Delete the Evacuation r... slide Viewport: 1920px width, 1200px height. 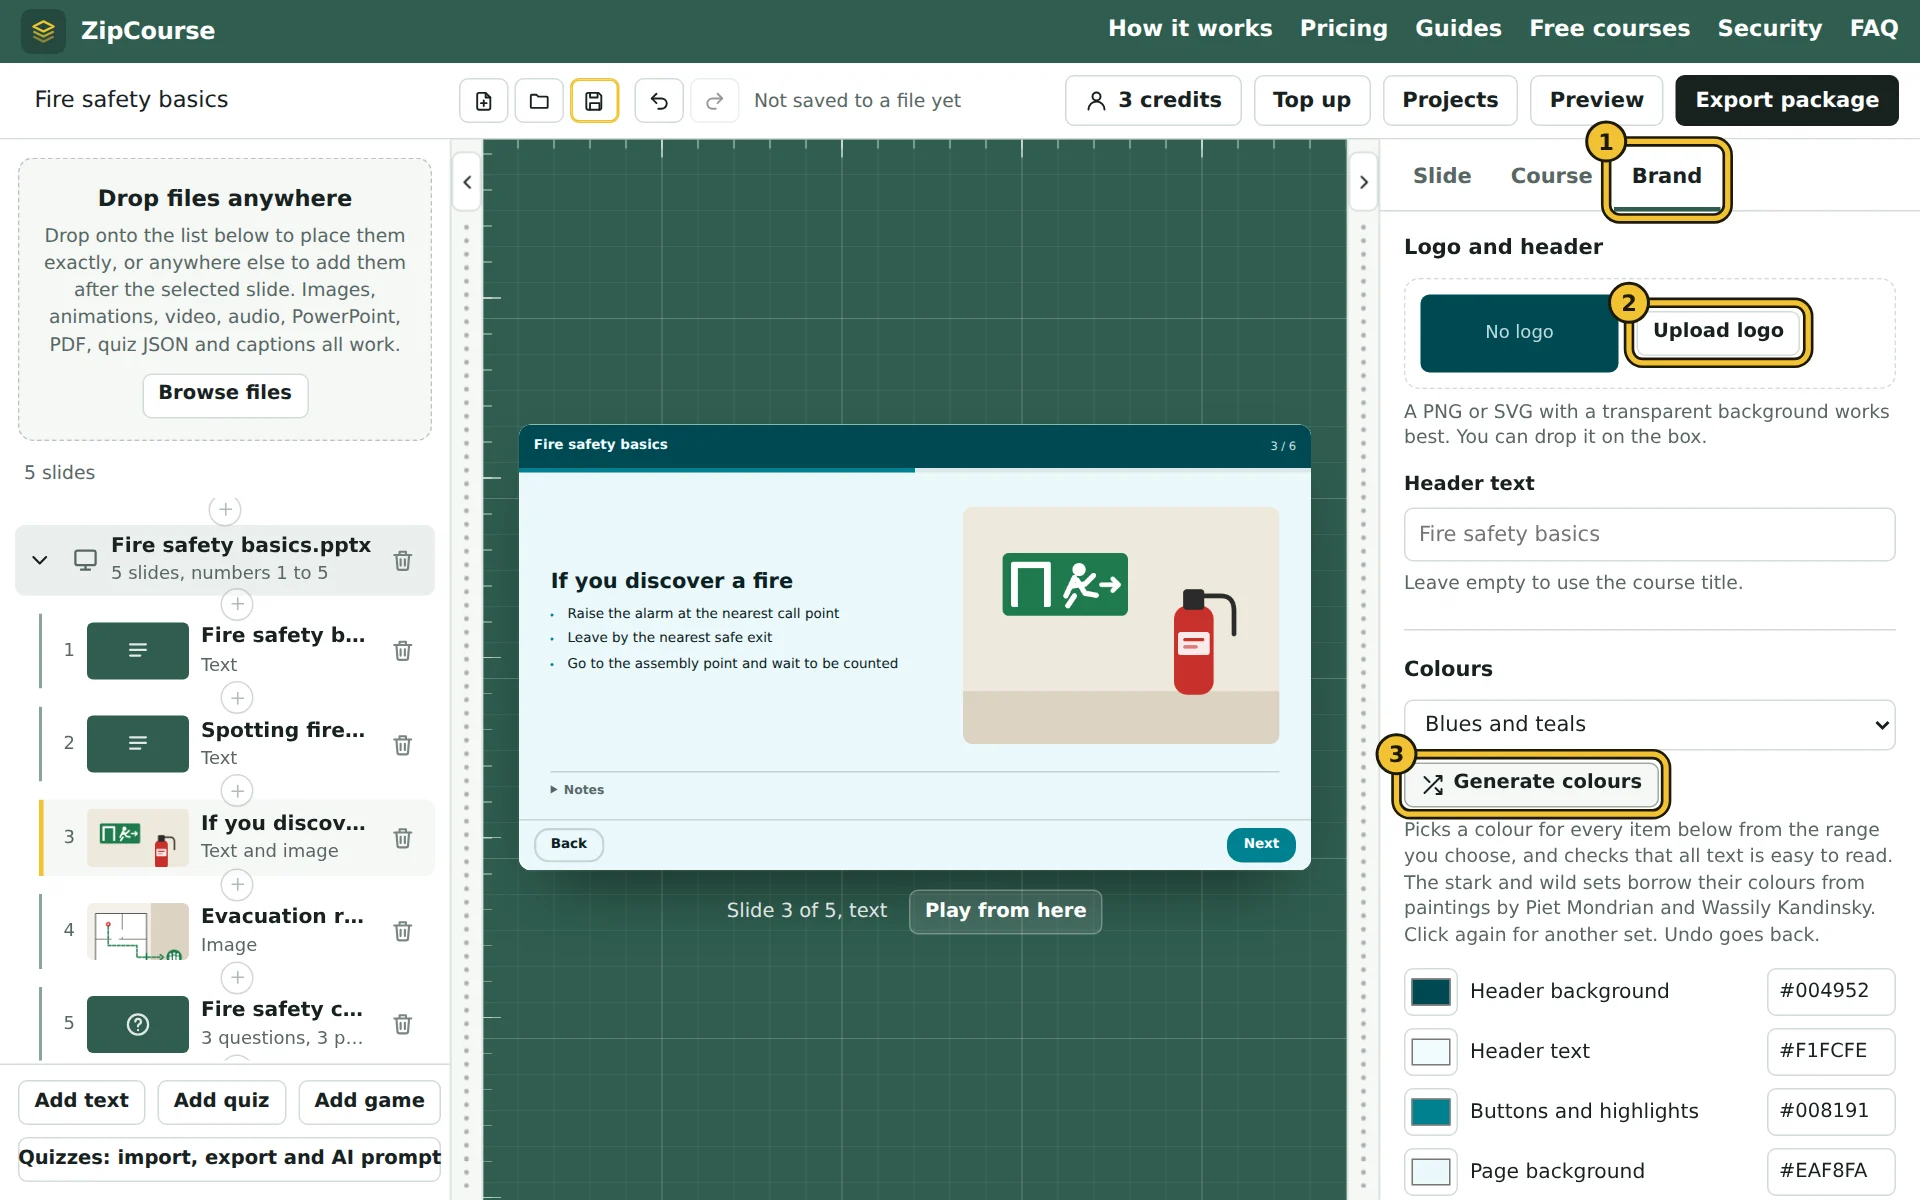coord(403,931)
